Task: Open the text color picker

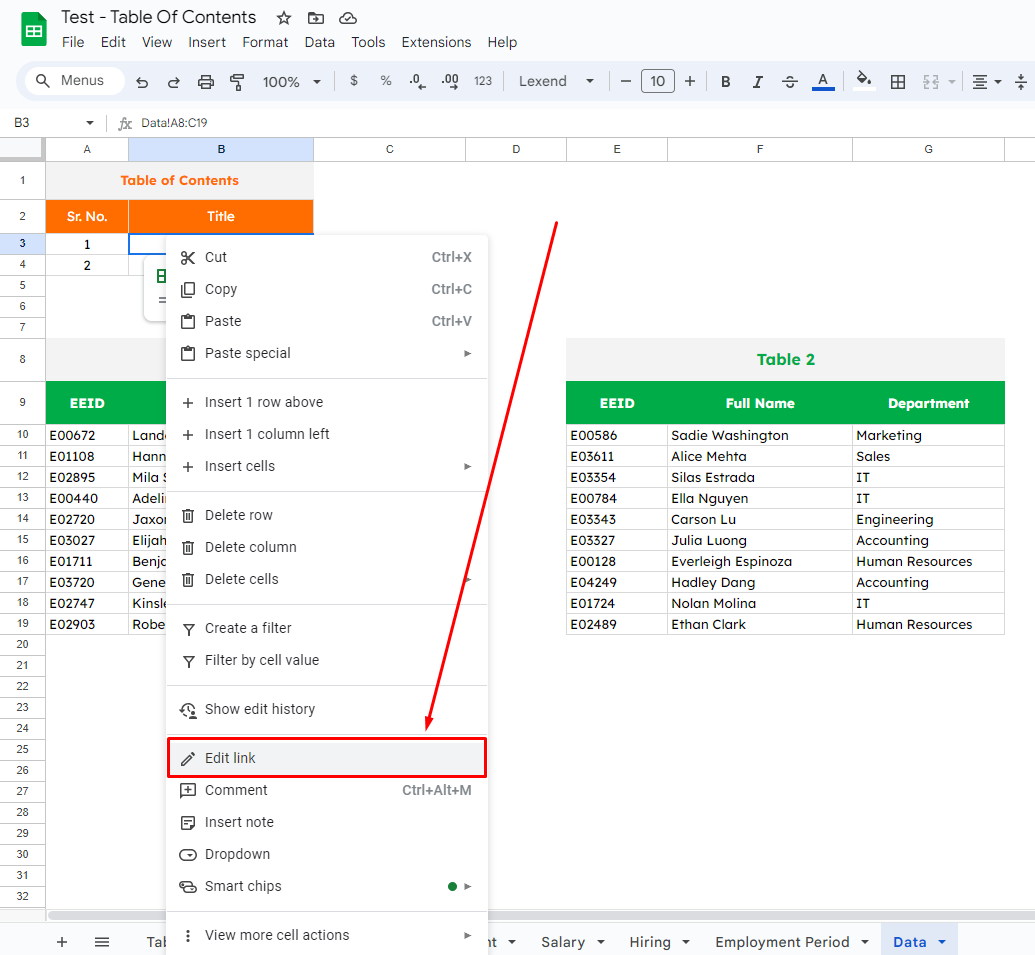Action: (x=822, y=82)
